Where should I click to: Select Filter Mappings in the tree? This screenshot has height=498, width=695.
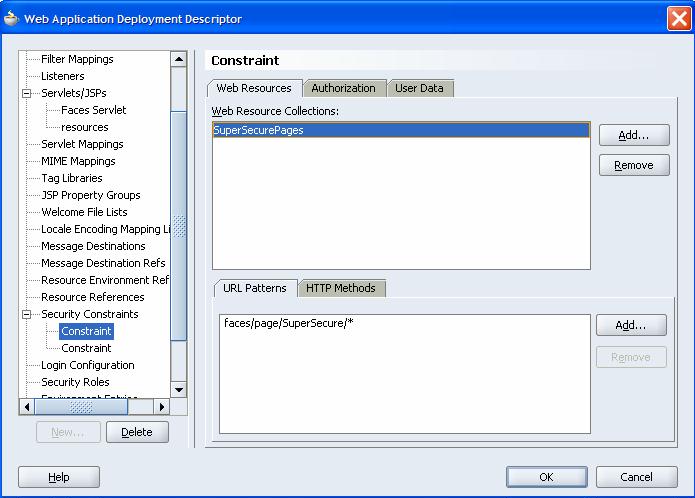[77, 59]
